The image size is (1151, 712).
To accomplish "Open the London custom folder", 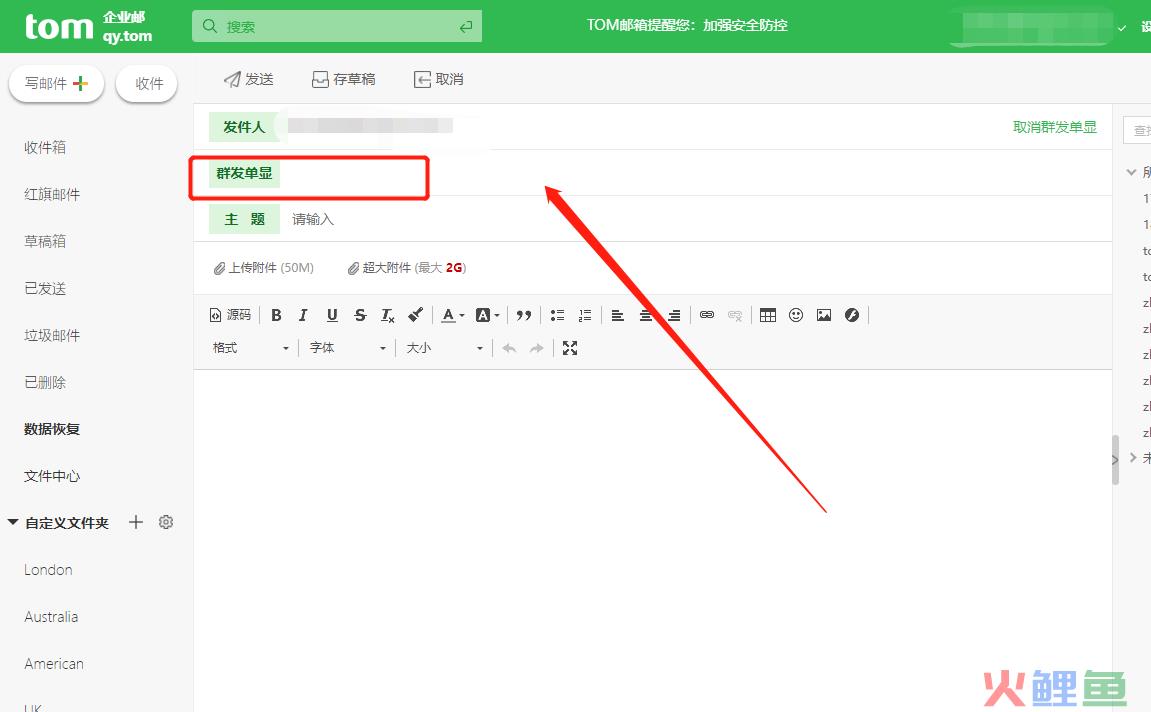I will pos(48,570).
